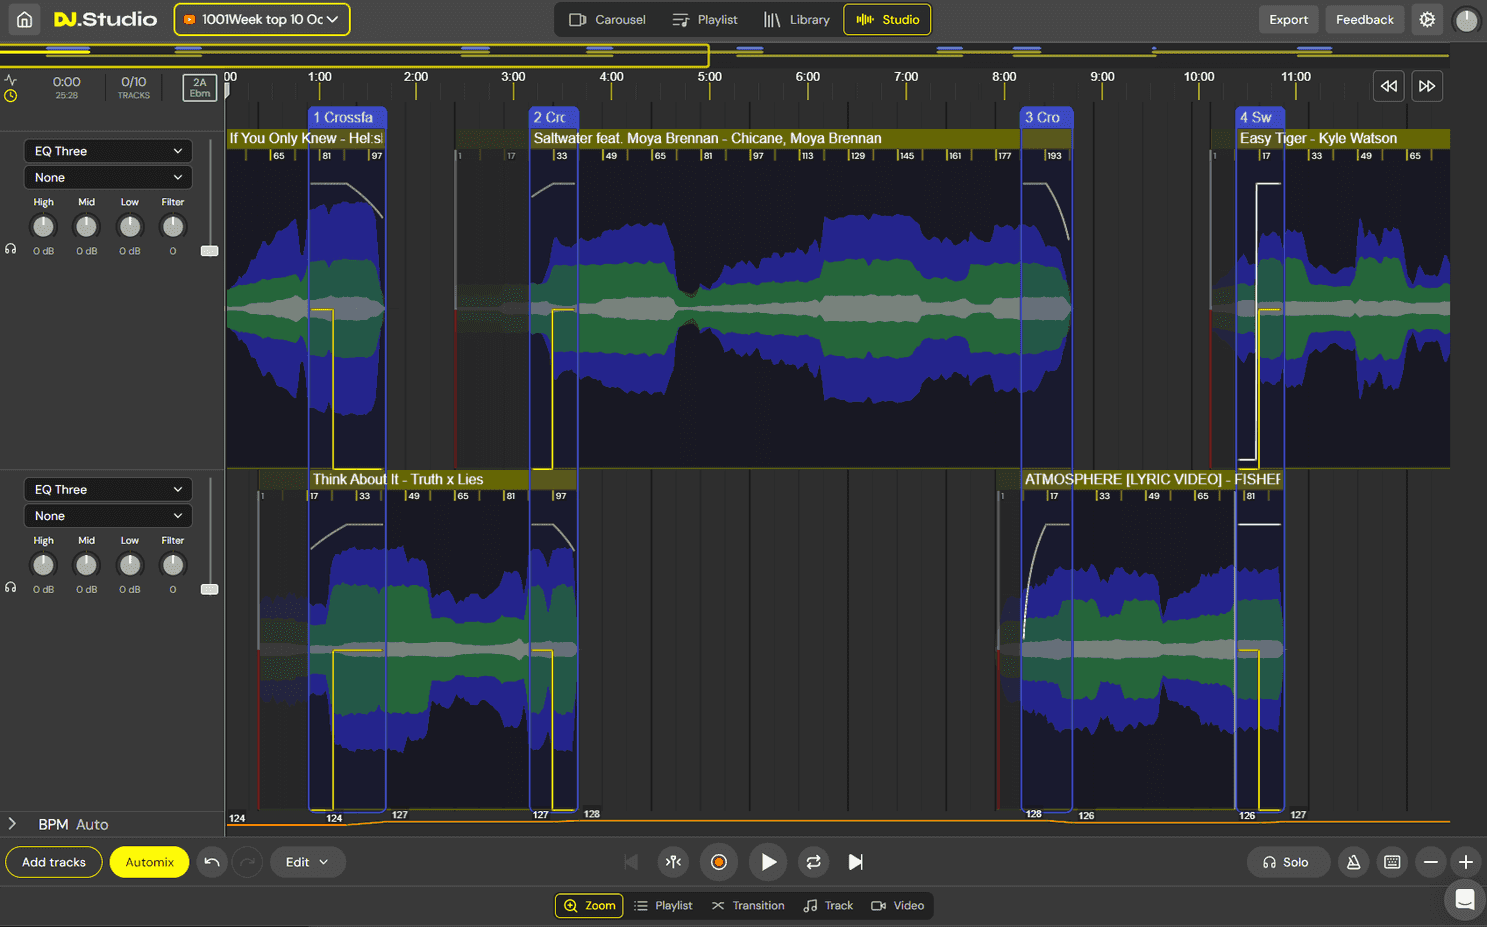Export the current mix
The width and height of the screenshot is (1487, 927).
tap(1288, 19)
